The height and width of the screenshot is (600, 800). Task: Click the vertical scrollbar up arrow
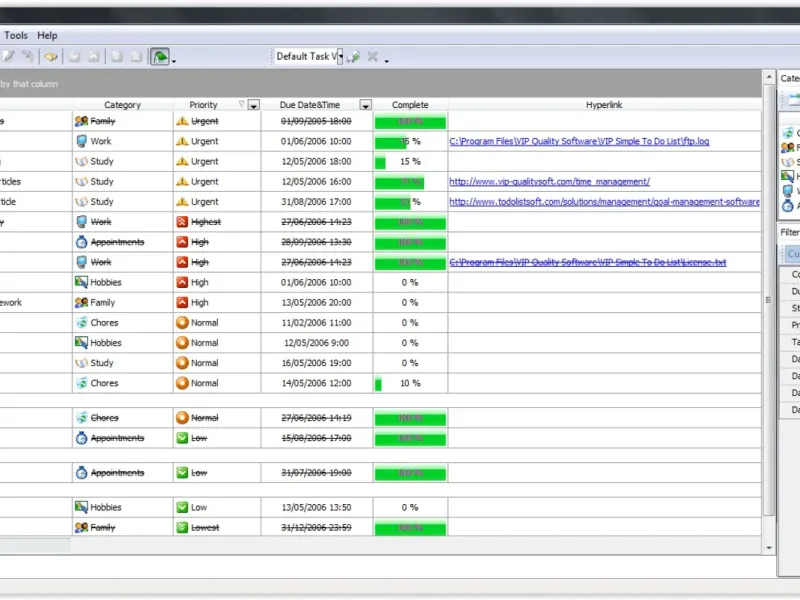click(769, 77)
